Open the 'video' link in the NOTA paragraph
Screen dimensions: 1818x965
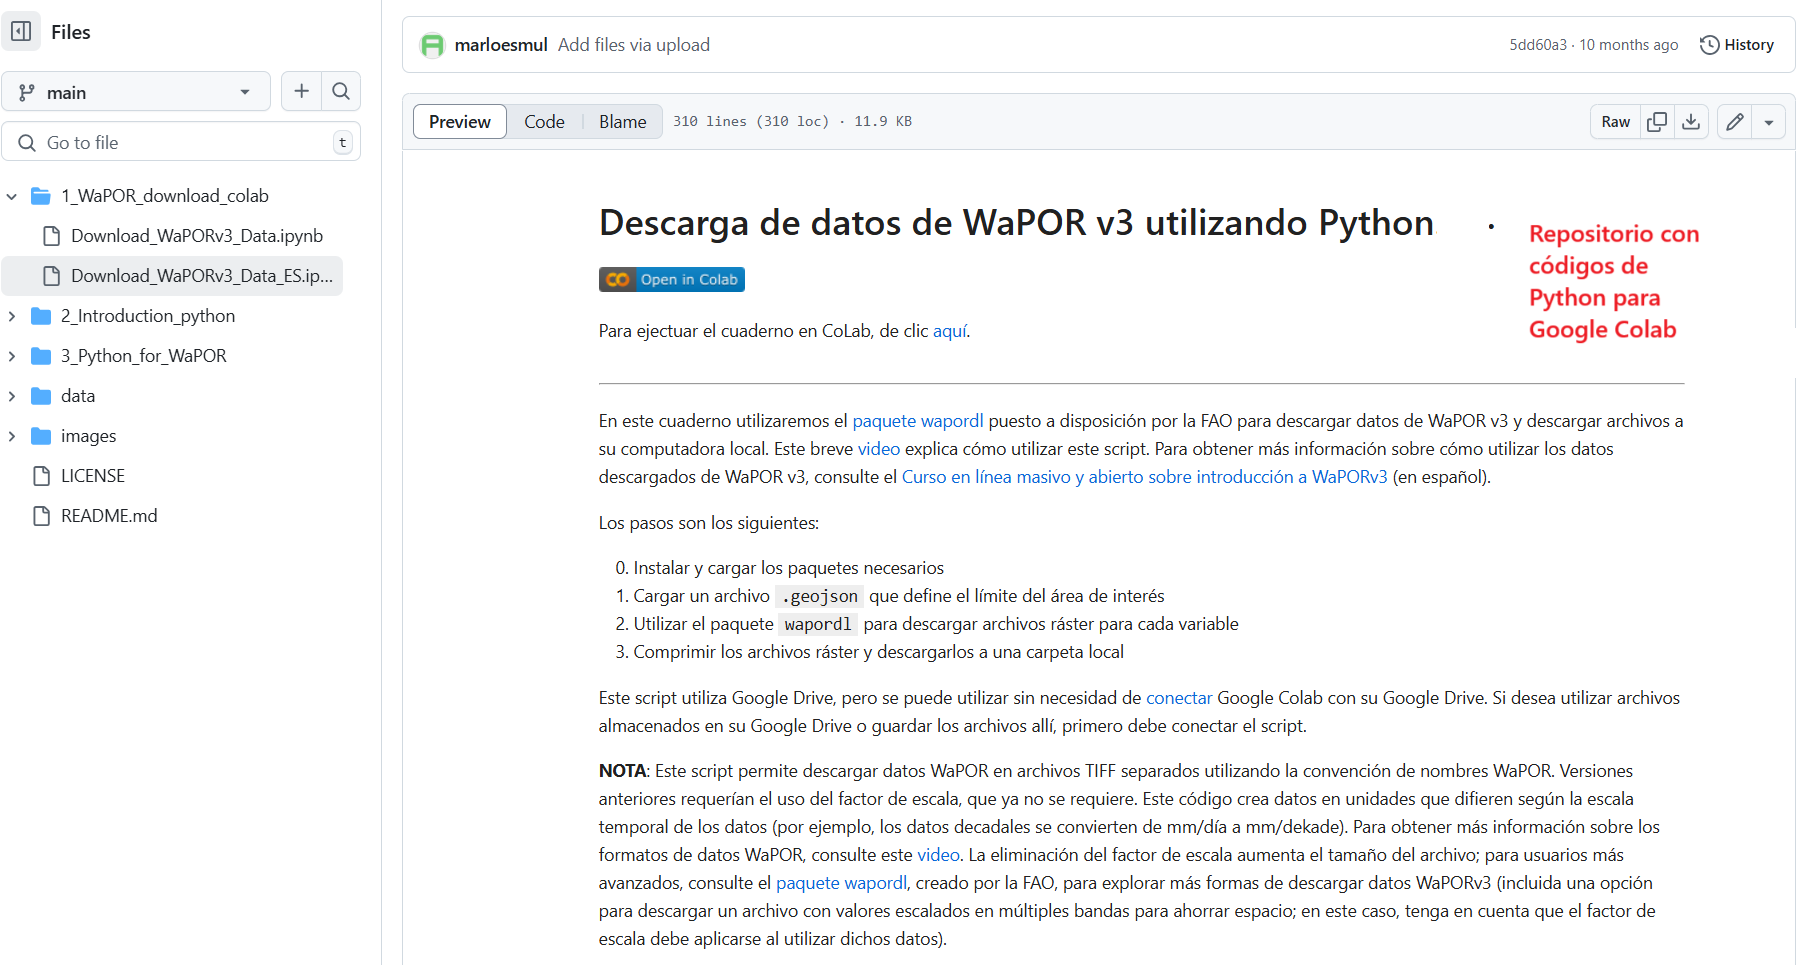938,855
